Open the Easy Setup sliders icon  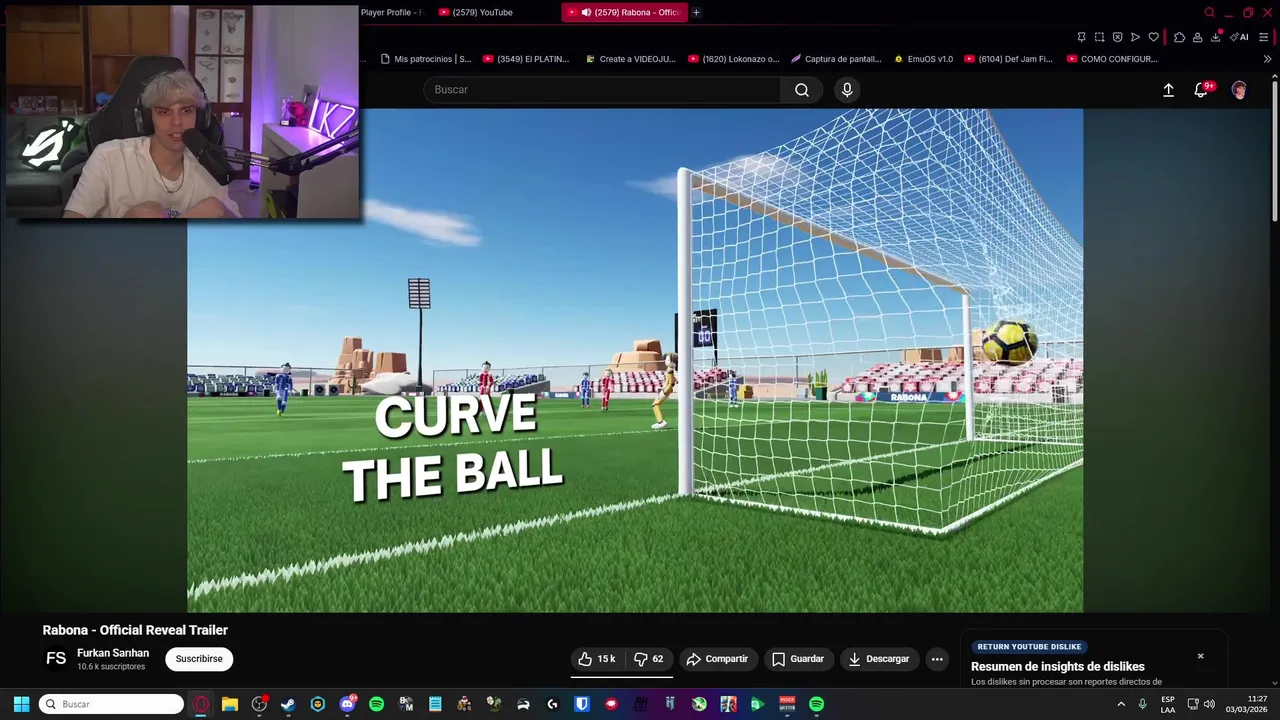(x=1264, y=37)
